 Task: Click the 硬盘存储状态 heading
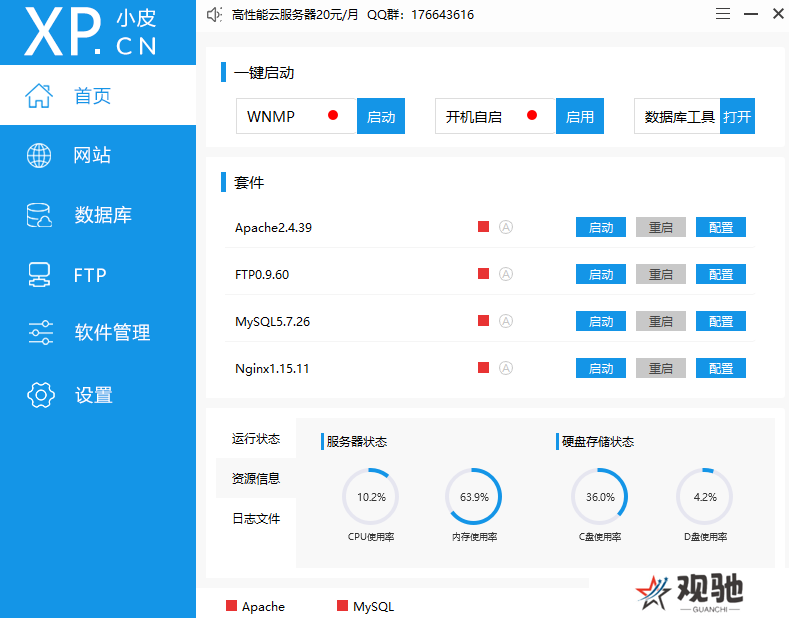pos(598,441)
